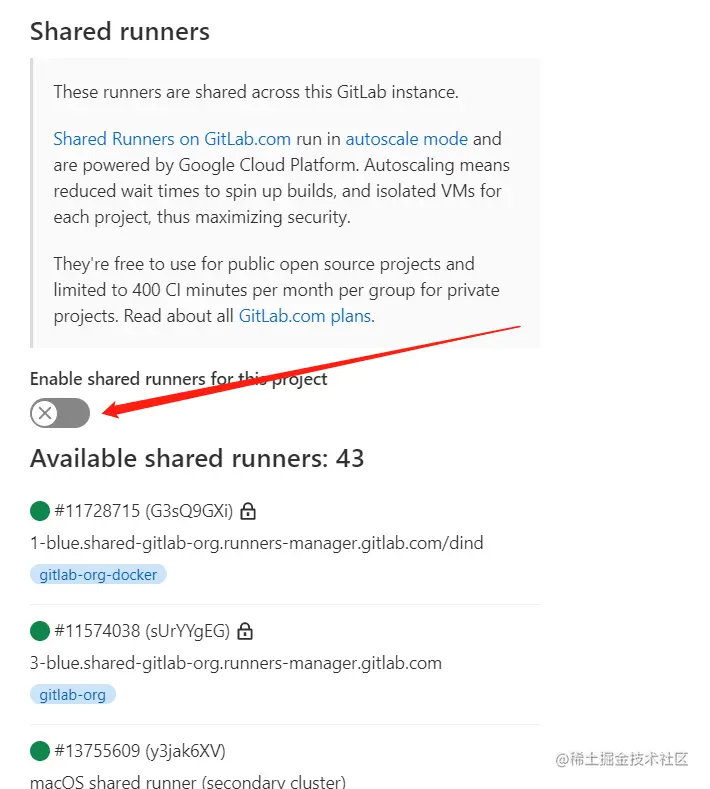
Task: Click runner ID #11574038 (sUrYYgEG)
Action: point(142,630)
